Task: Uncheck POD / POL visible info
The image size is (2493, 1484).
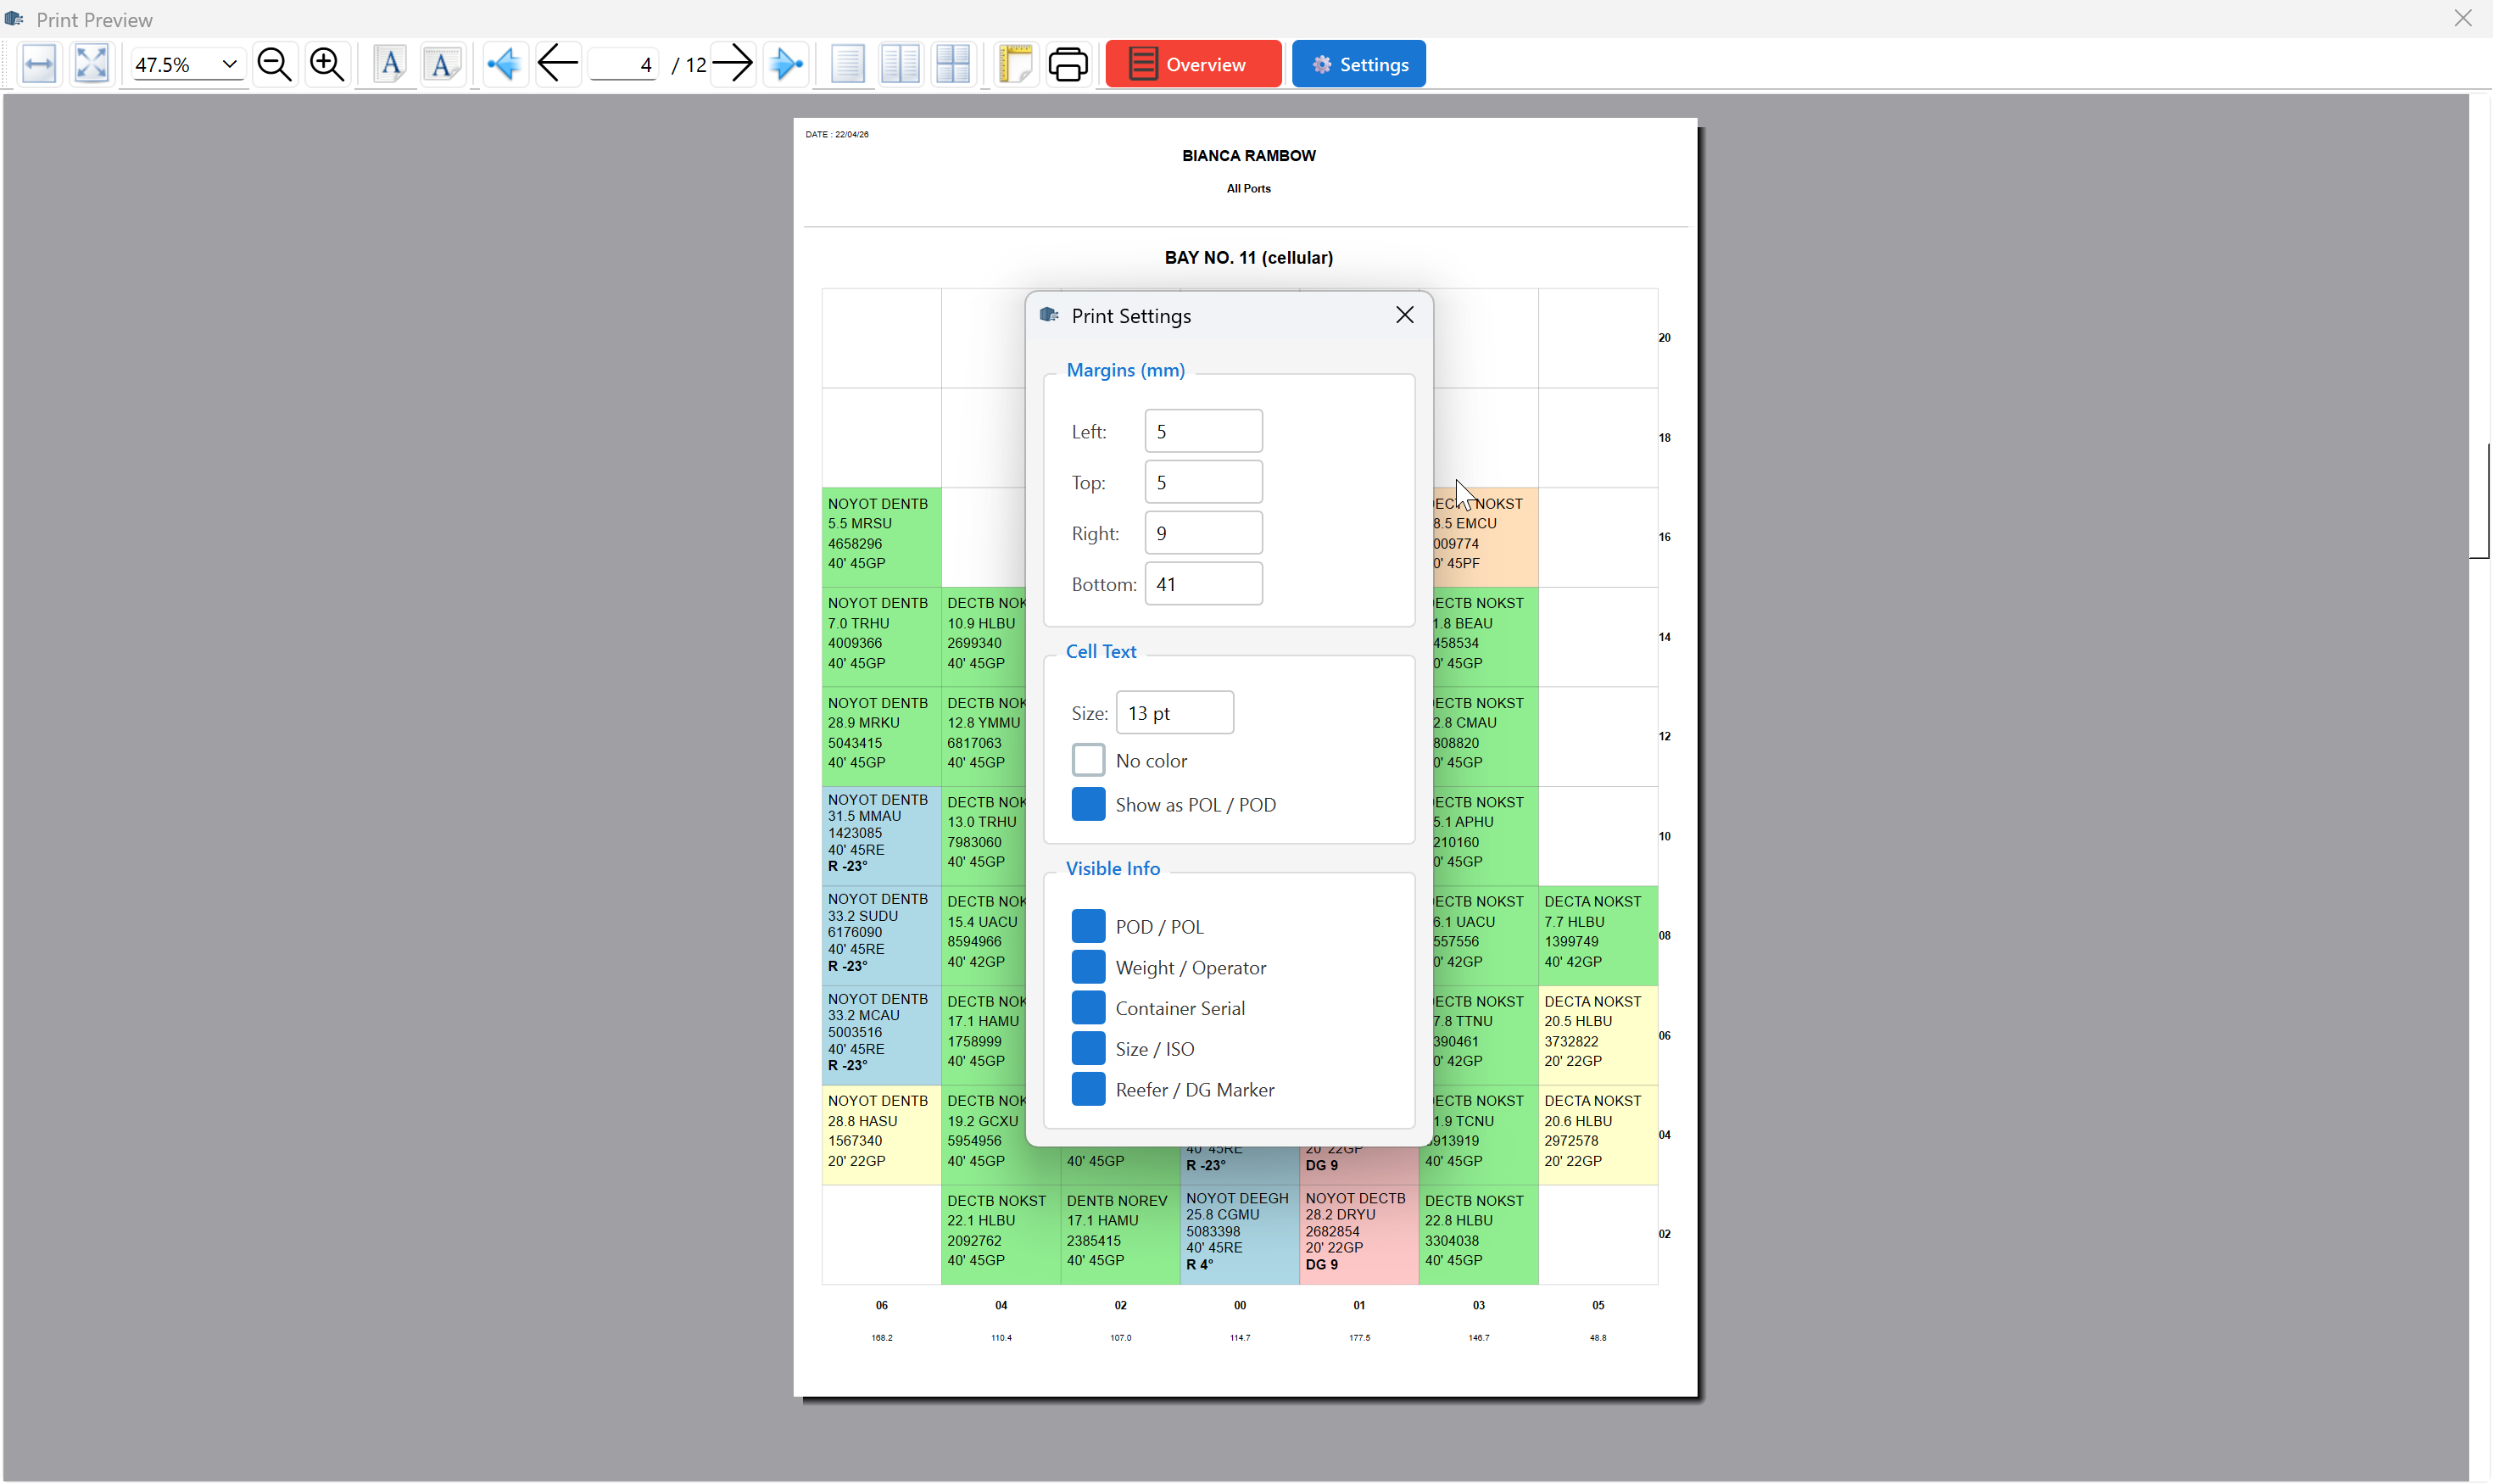Action: (1088, 926)
